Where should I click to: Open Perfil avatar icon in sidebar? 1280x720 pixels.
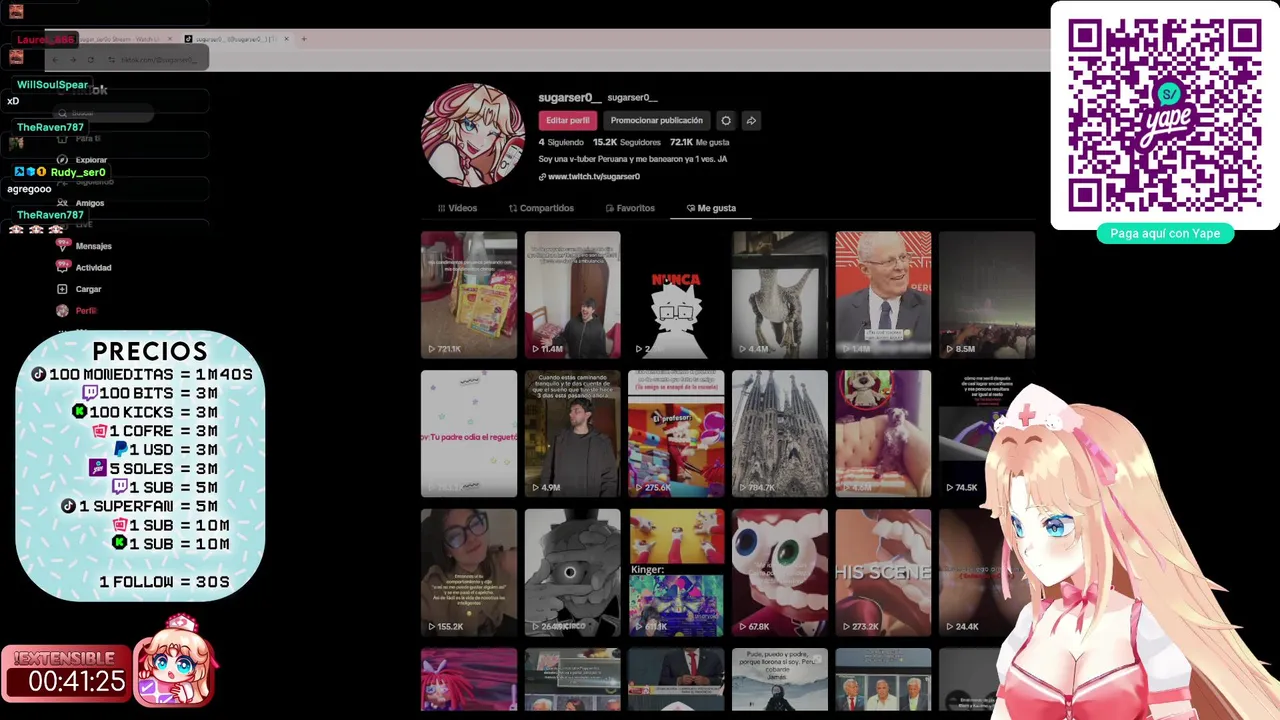[62, 311]
